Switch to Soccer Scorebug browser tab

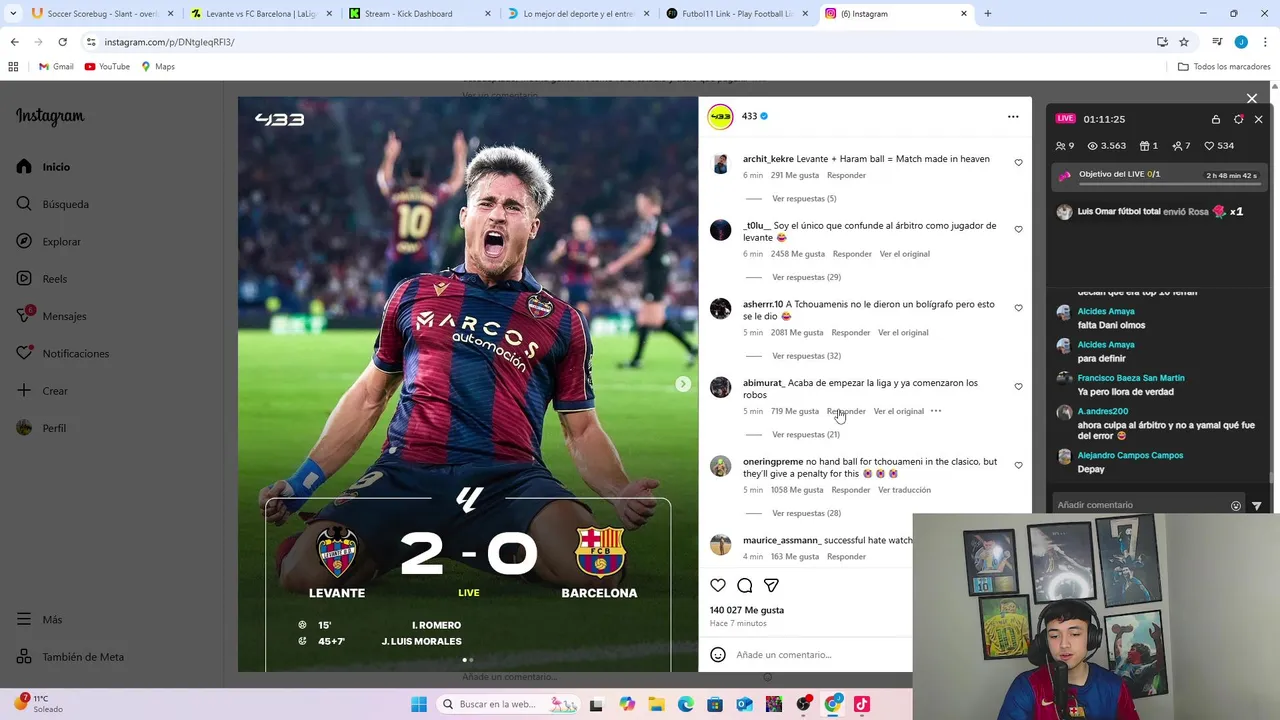click(x=102, y=14)
